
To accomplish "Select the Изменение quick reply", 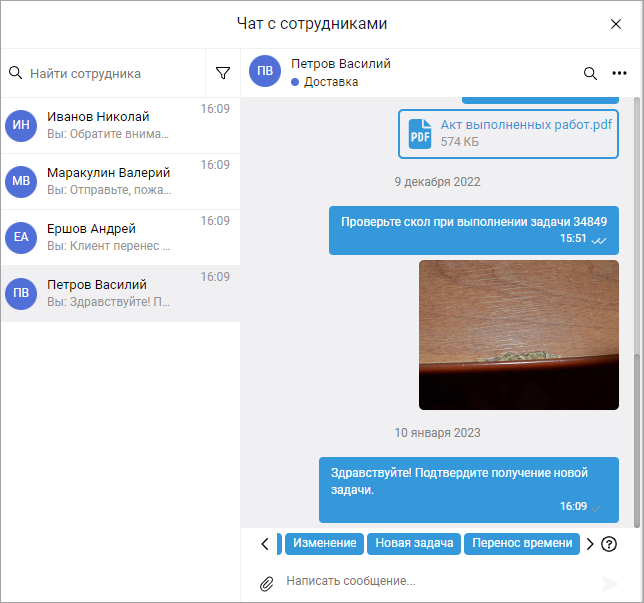I will [324, 543].
